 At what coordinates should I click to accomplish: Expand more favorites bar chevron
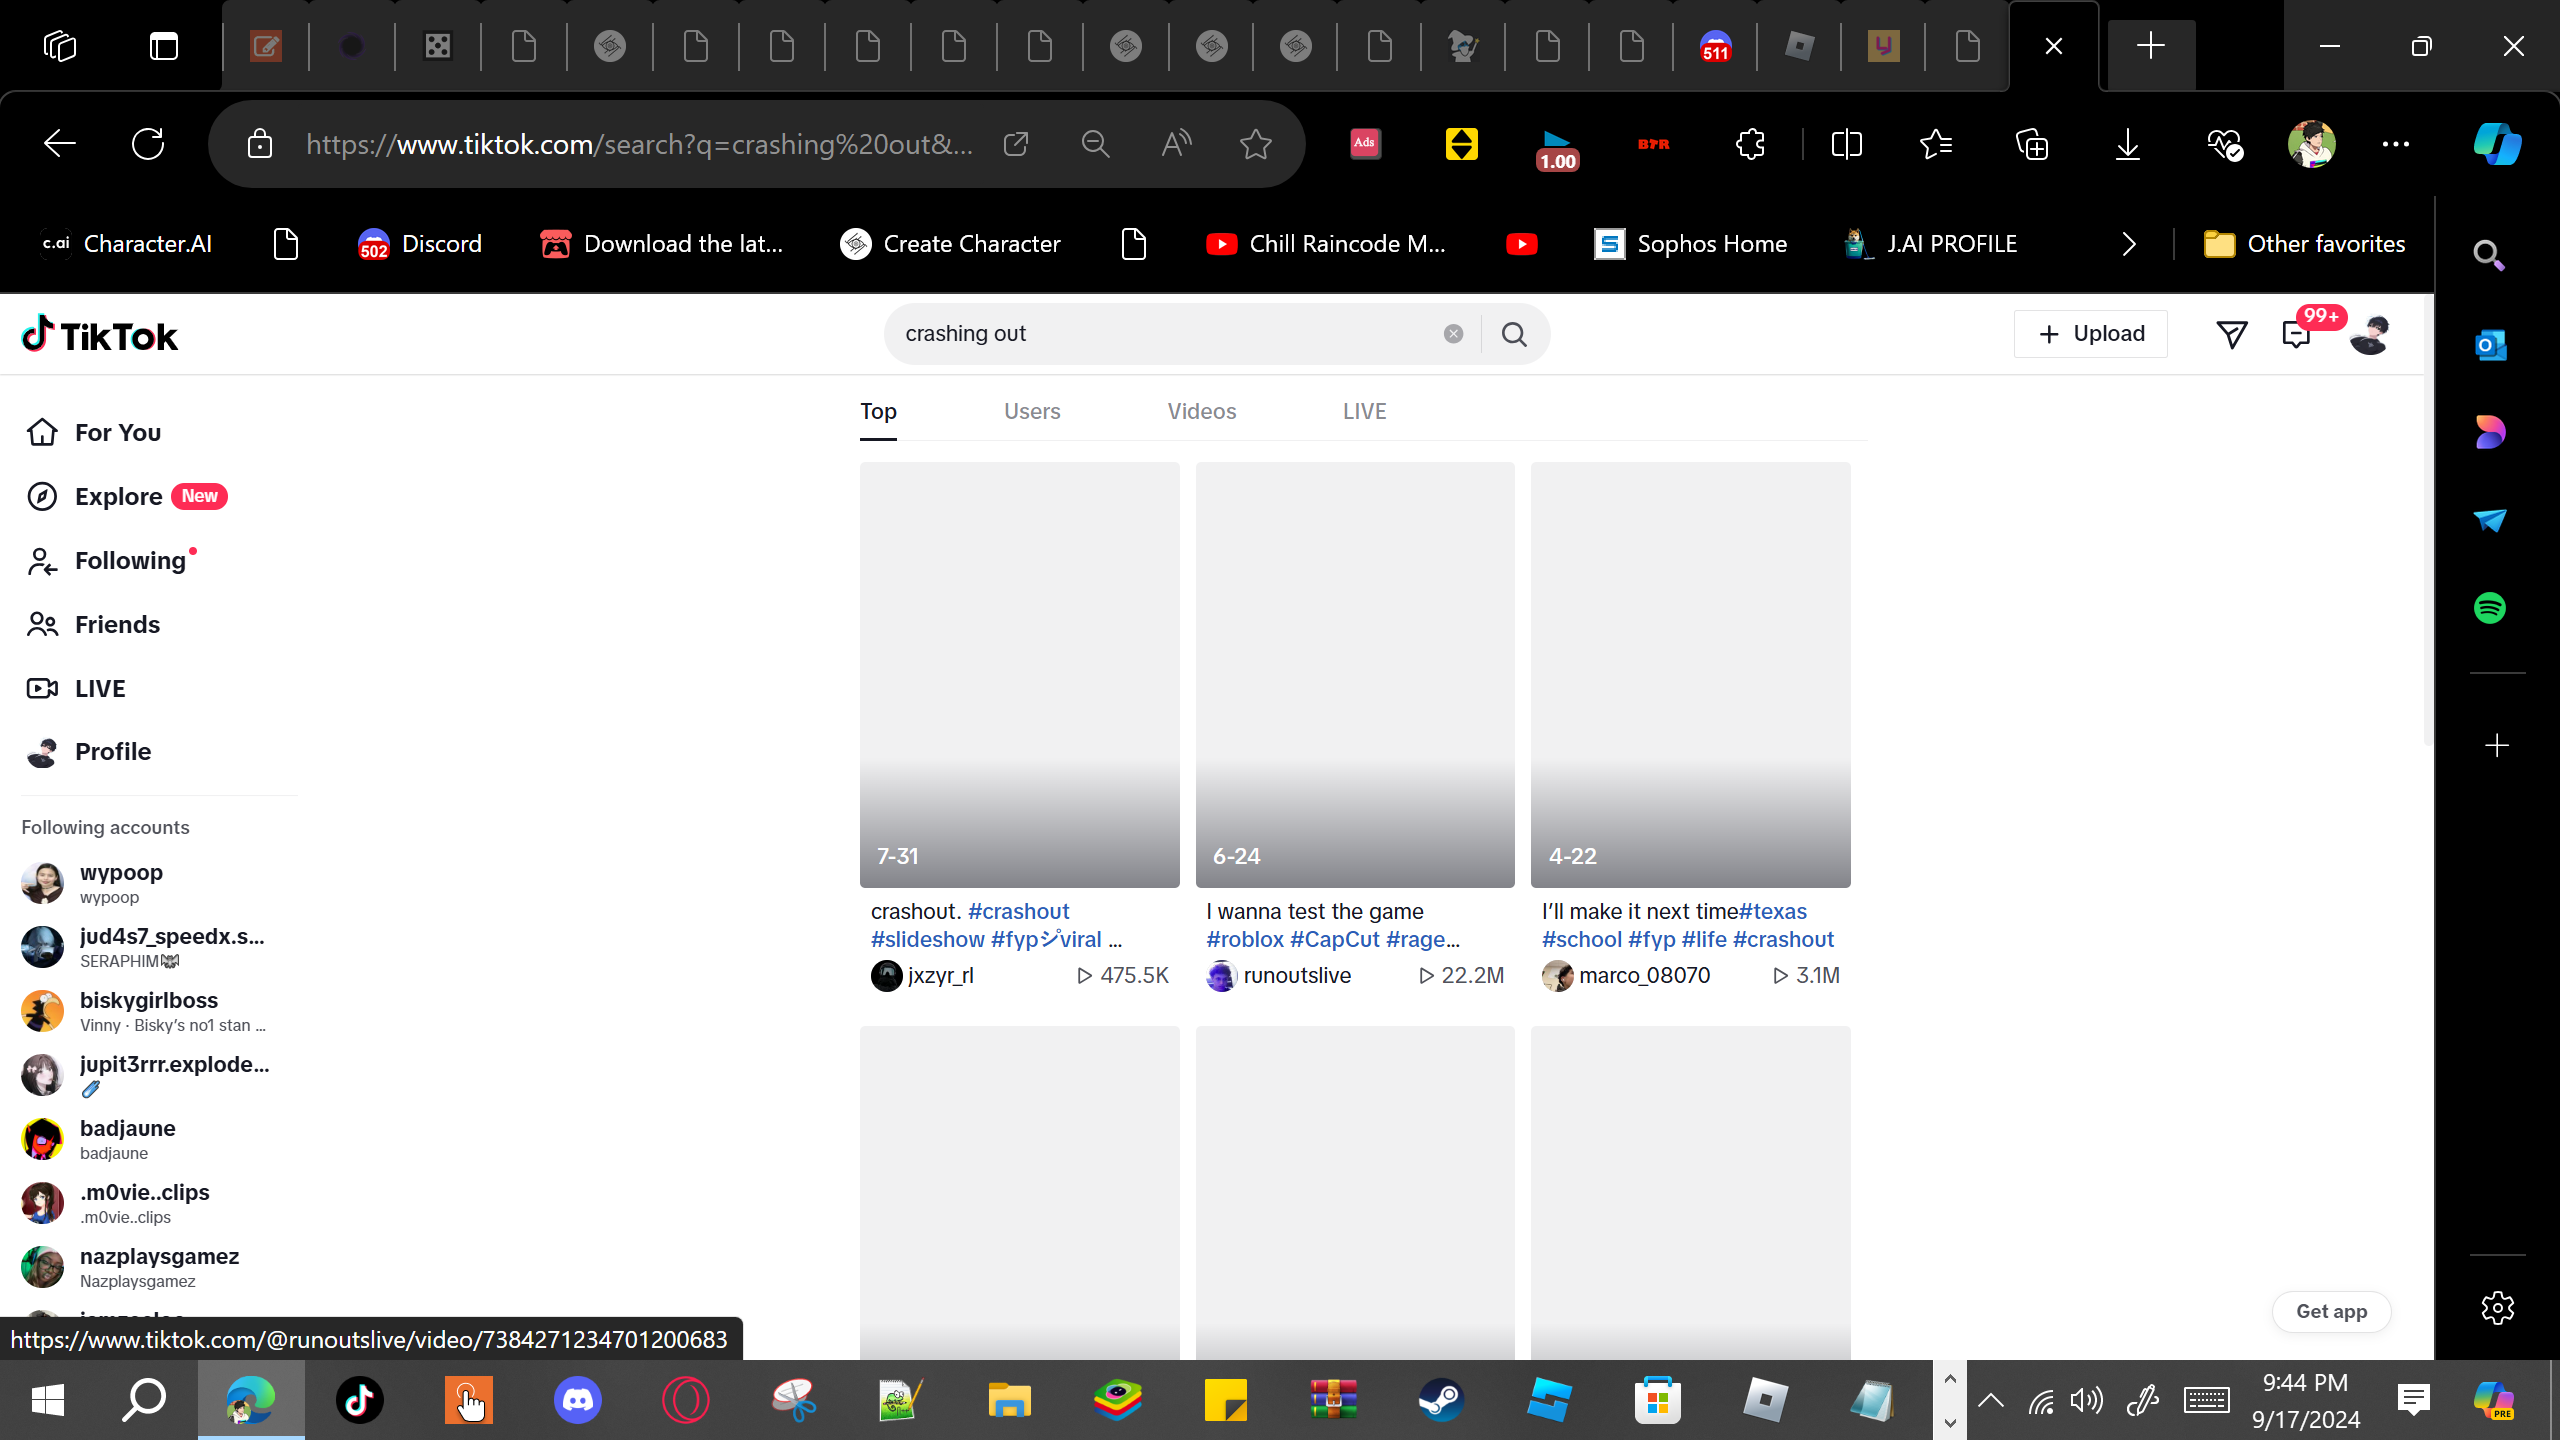pos(2128,244)
